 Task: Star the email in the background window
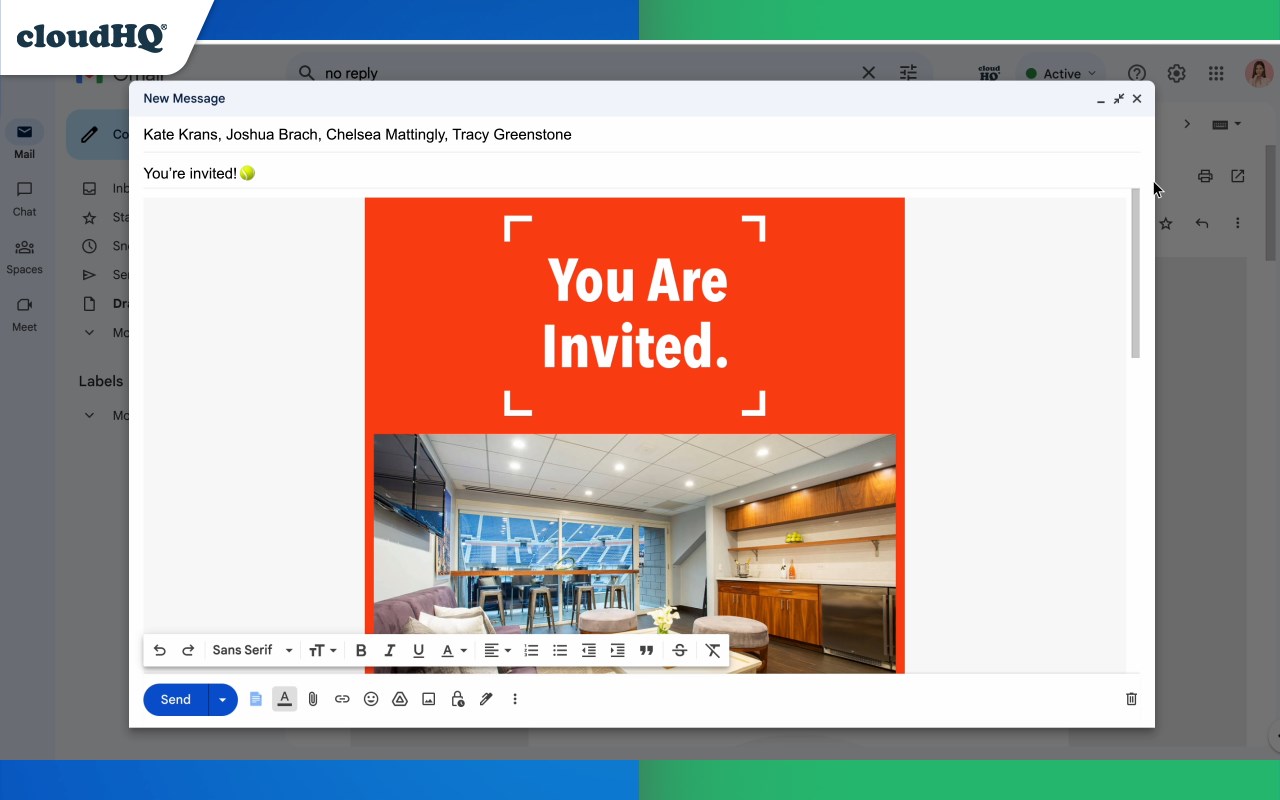coord(1166,224)
